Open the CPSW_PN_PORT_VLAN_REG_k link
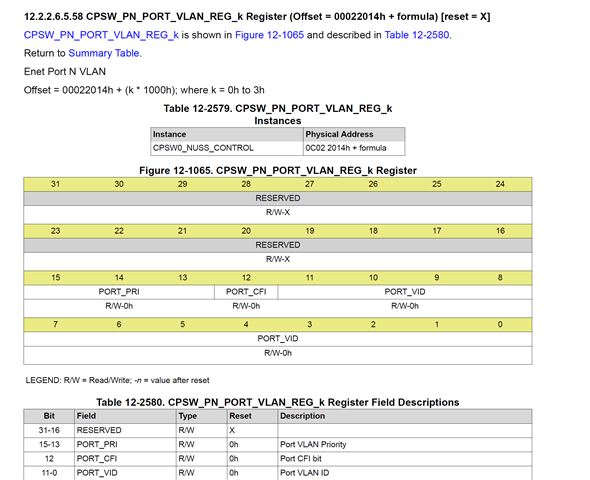This screenshot has width=590, height=480. (x=101, y=35)
